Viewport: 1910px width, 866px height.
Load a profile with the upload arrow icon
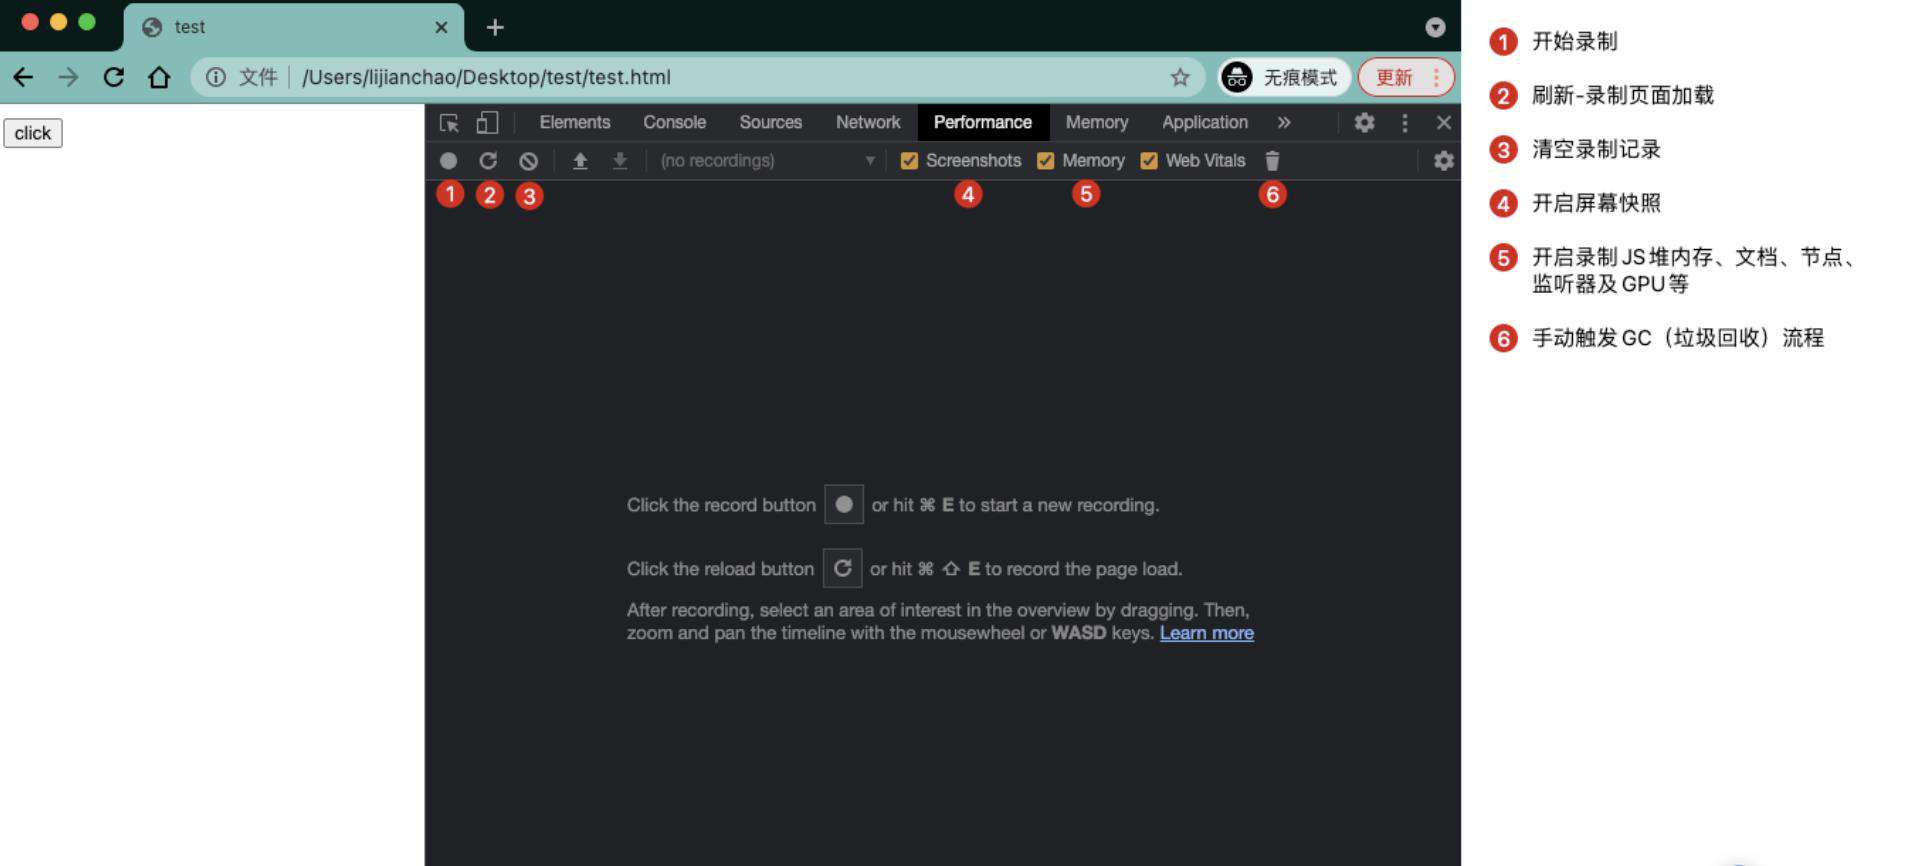click(x=580, y=160)
